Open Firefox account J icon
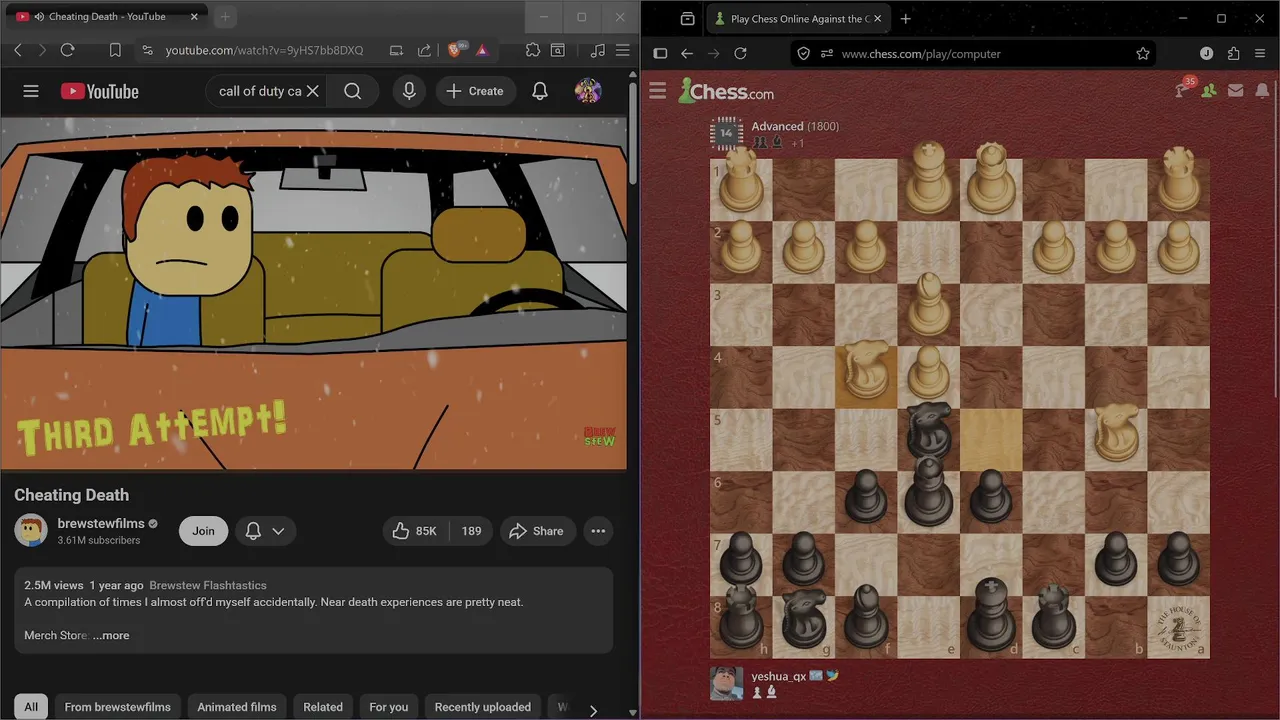The width and height of the screenshot is (1280, 720). tap(1206, 54)
